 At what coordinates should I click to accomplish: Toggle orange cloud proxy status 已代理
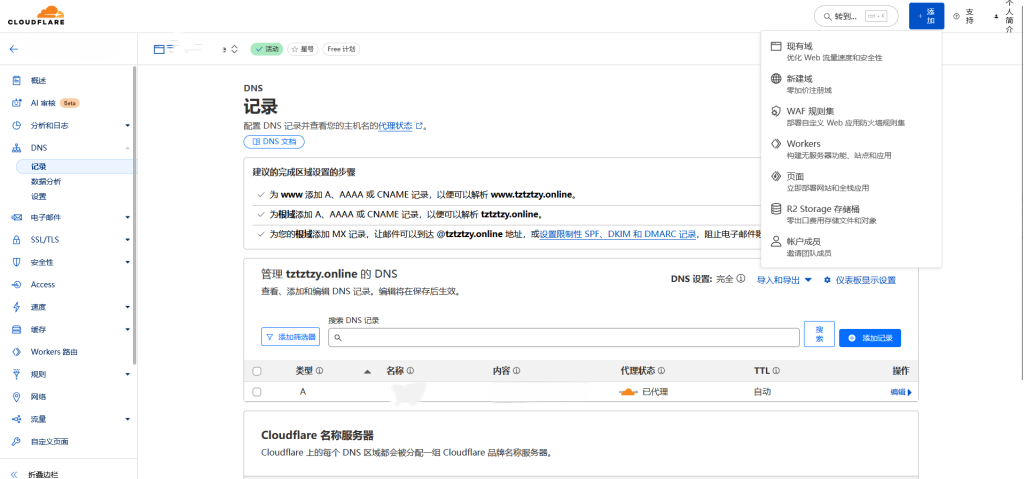point(628,392)
